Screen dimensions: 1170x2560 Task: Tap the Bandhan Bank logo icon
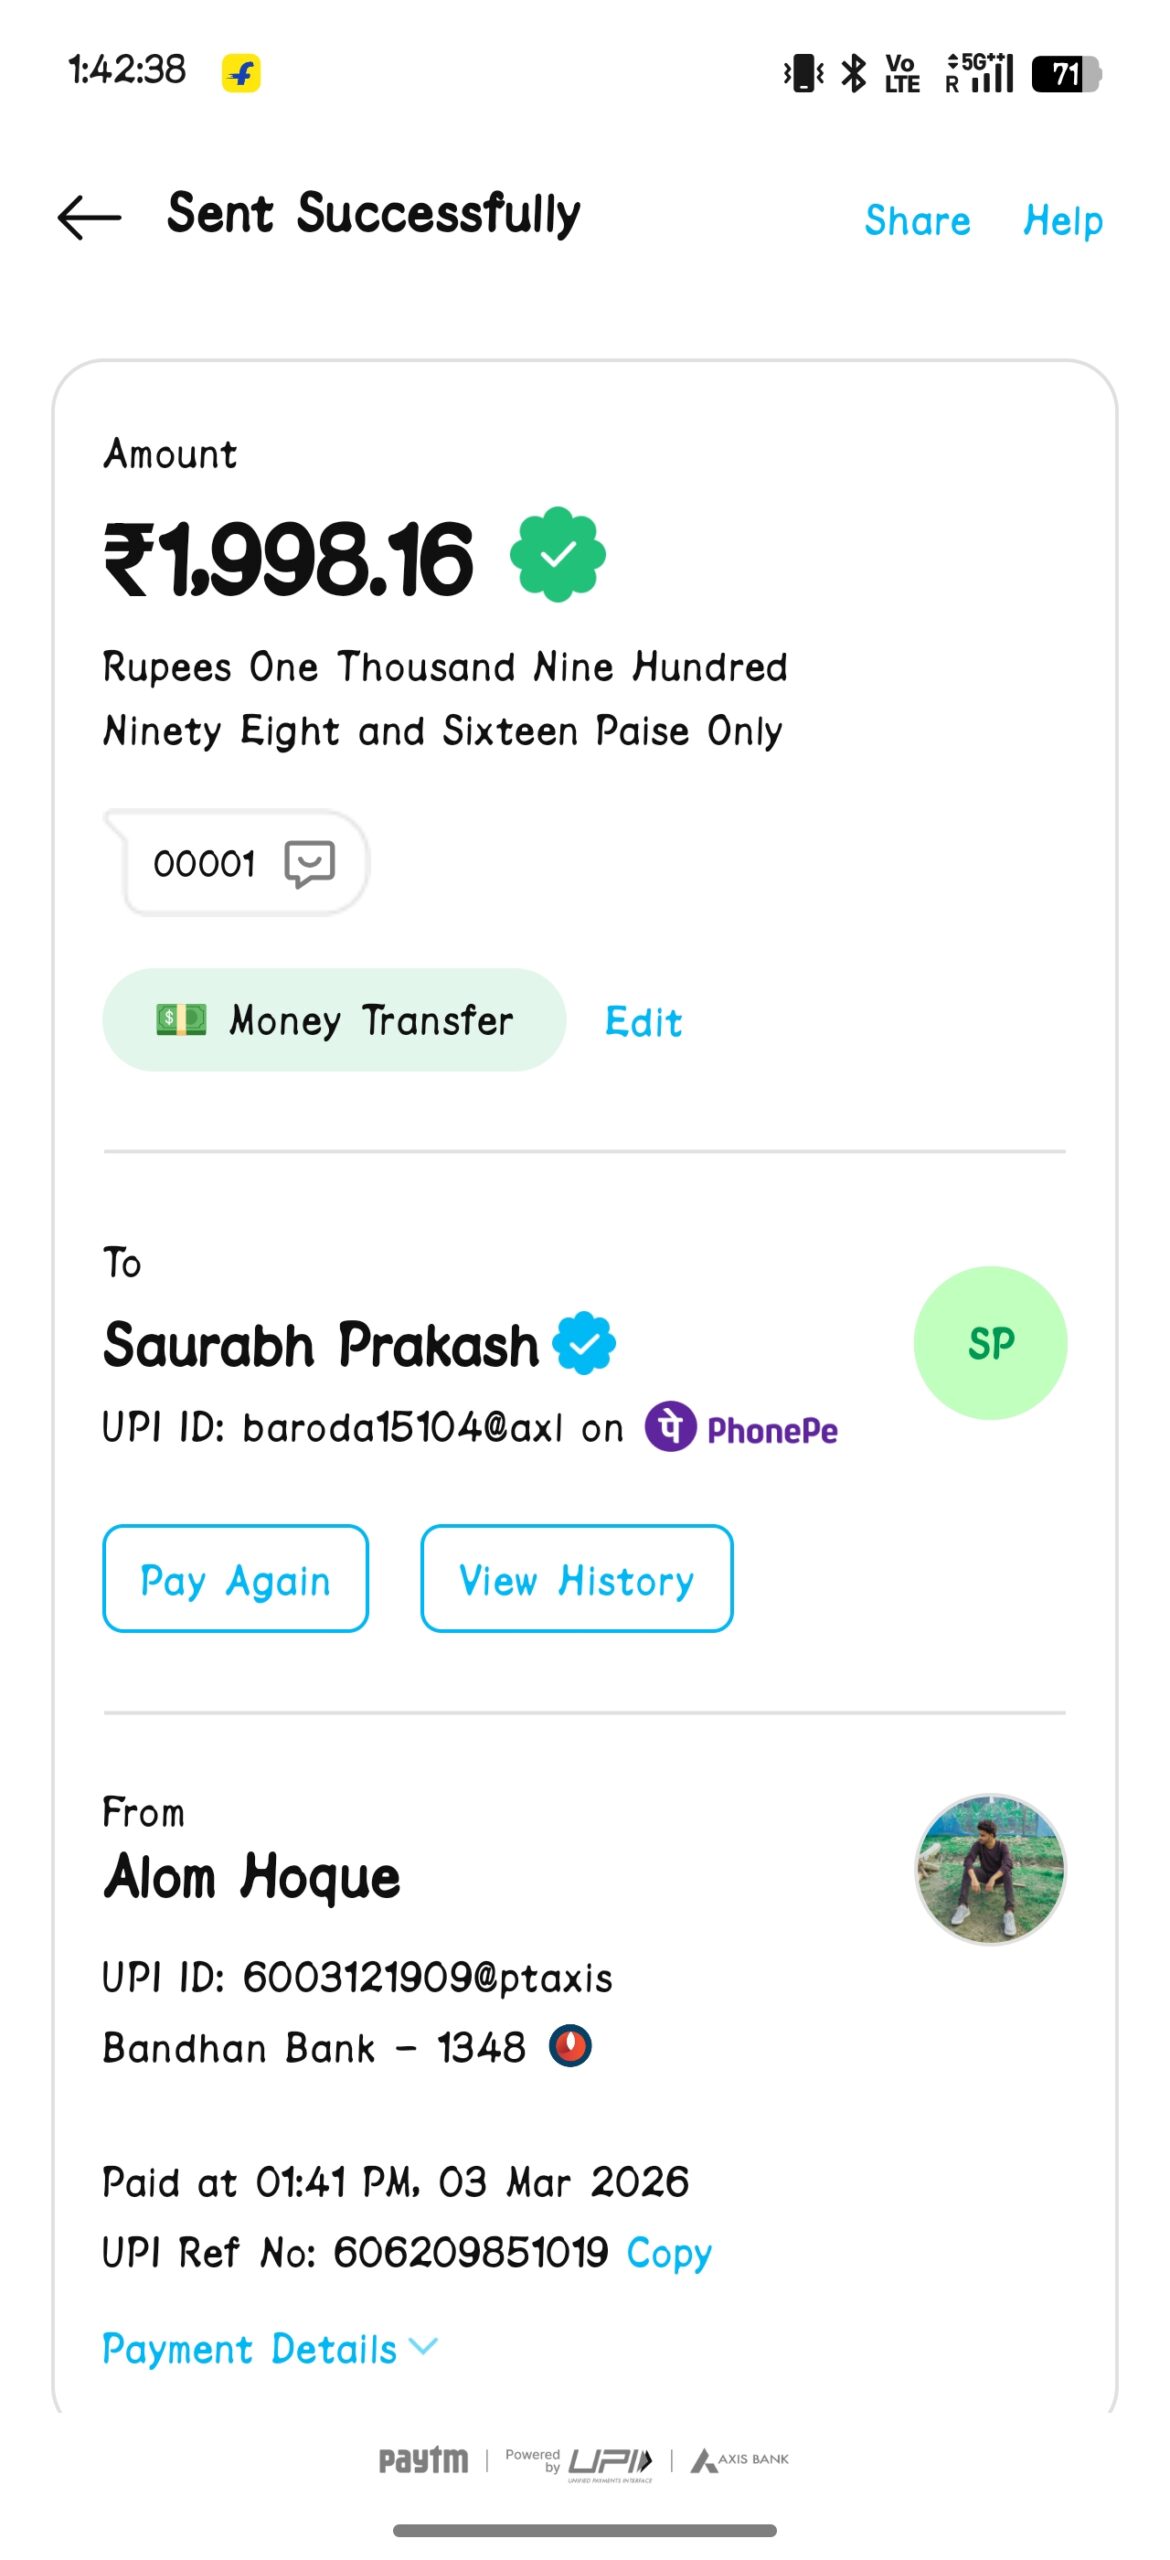point(570,2045)
